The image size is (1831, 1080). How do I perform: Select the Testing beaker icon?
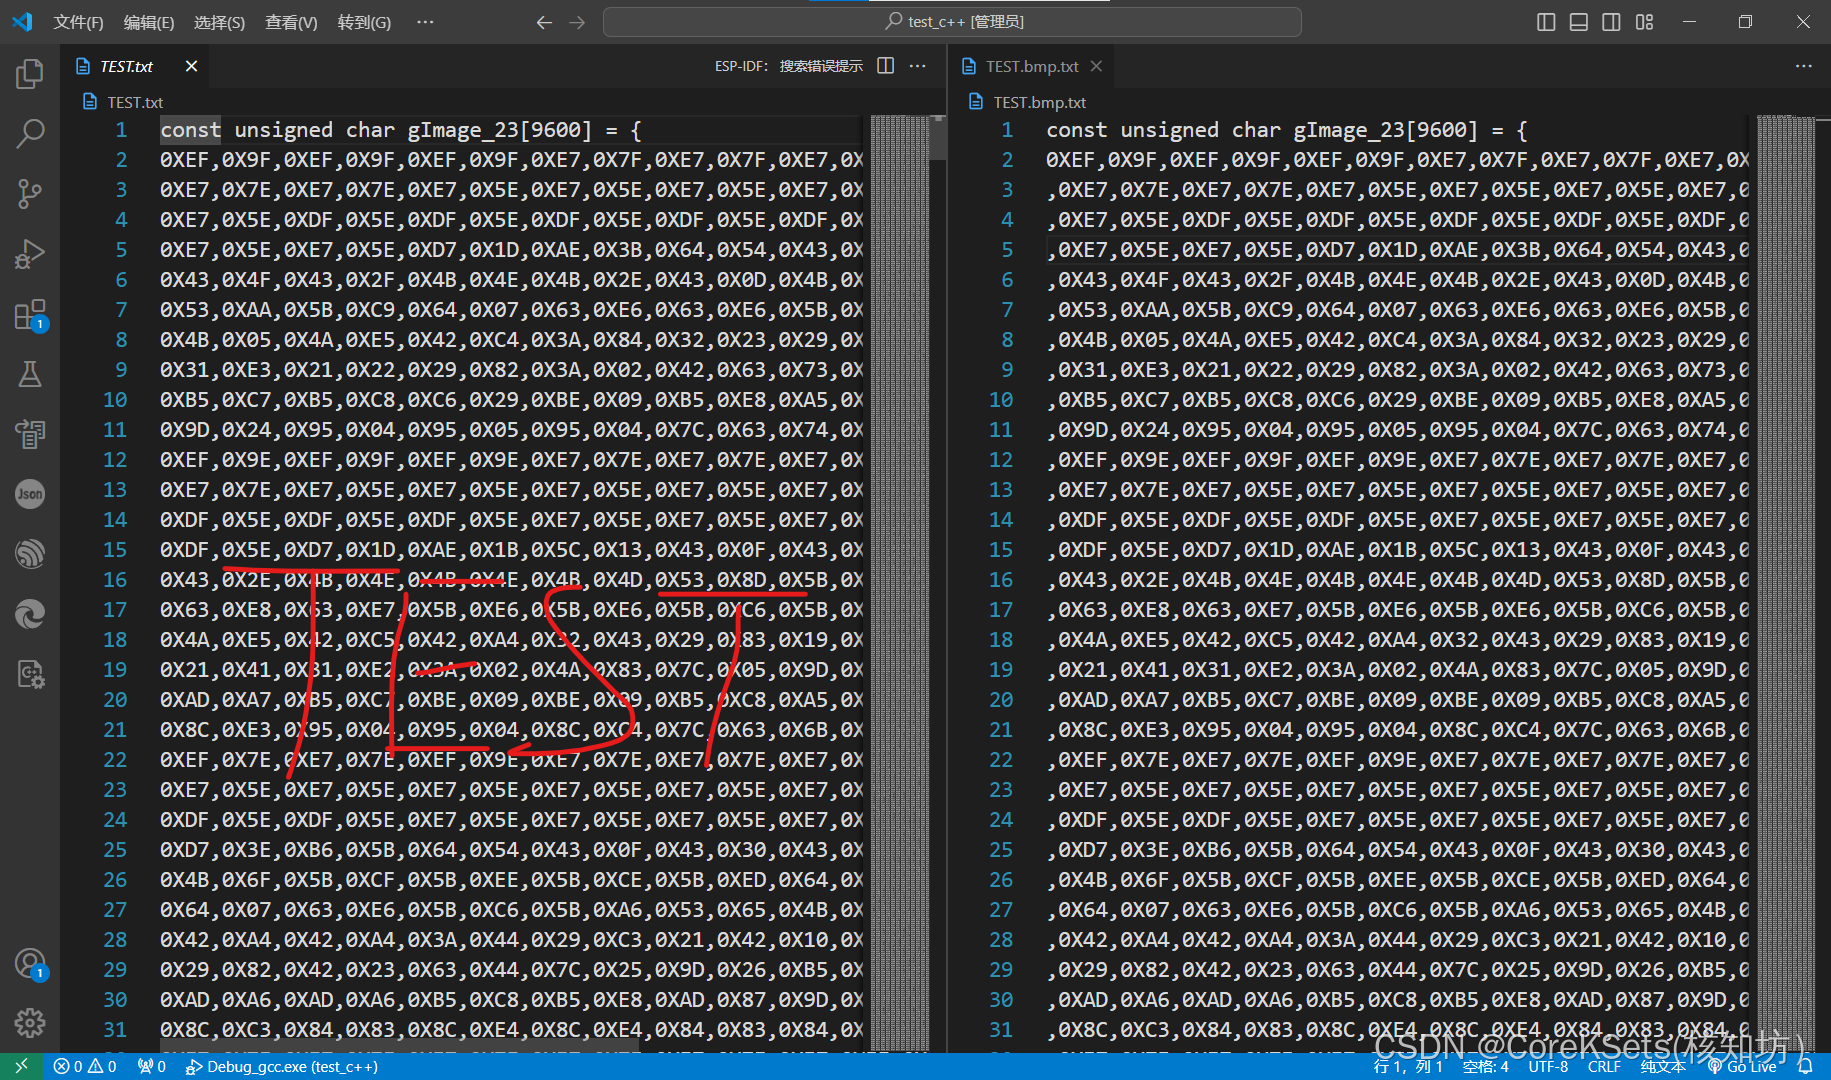pyautogui.click(x=29, y=373)
